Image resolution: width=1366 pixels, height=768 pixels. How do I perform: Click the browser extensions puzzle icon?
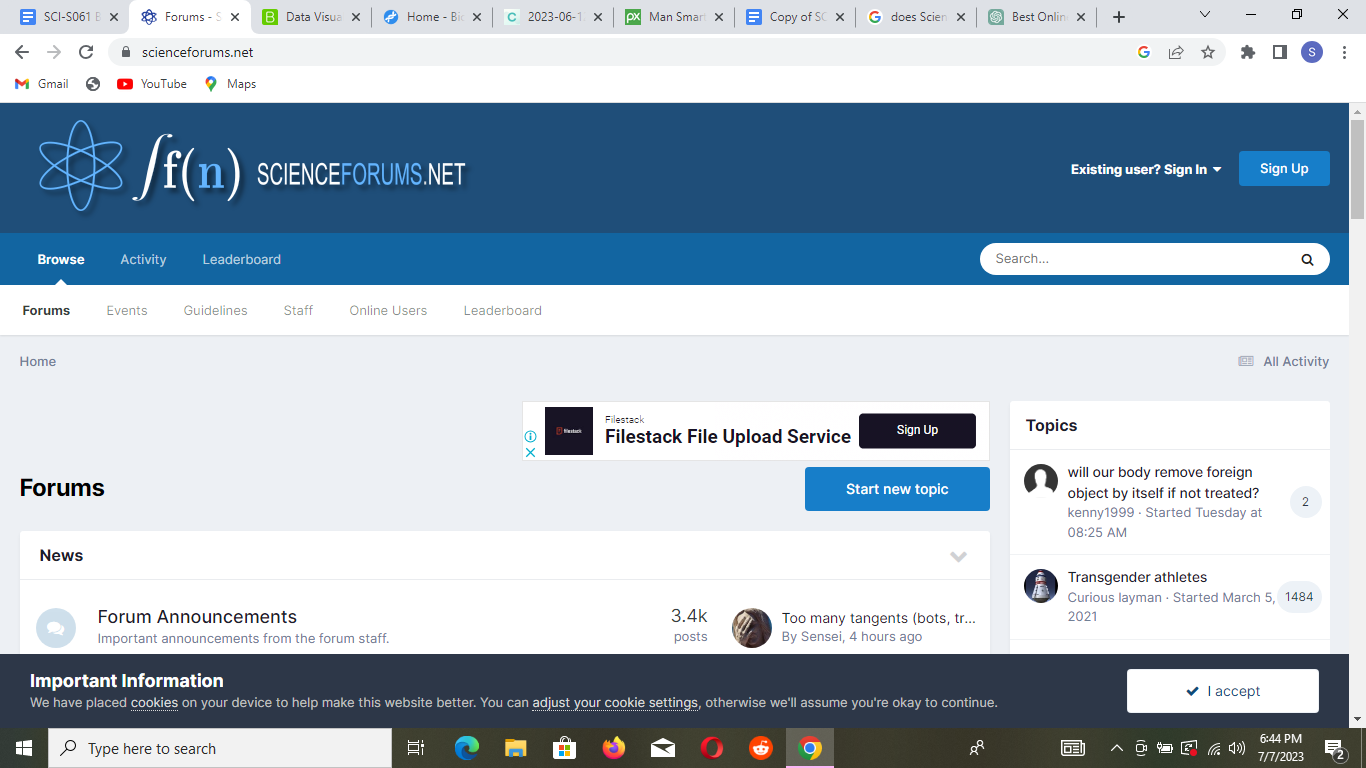[1247, 52]
